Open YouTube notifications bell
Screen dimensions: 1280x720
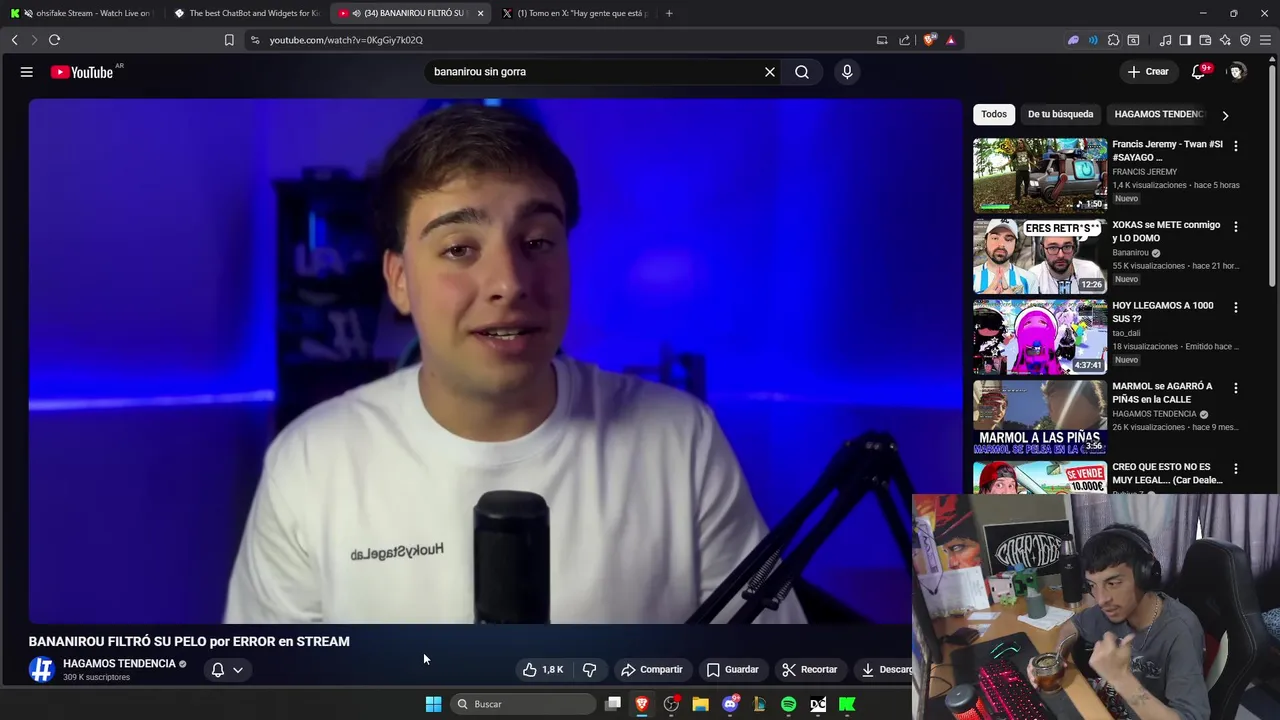point(1199,72)
